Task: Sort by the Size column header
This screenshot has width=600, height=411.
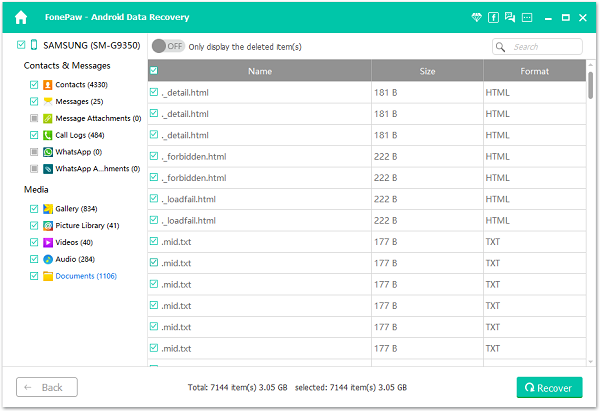Action: 427,71
